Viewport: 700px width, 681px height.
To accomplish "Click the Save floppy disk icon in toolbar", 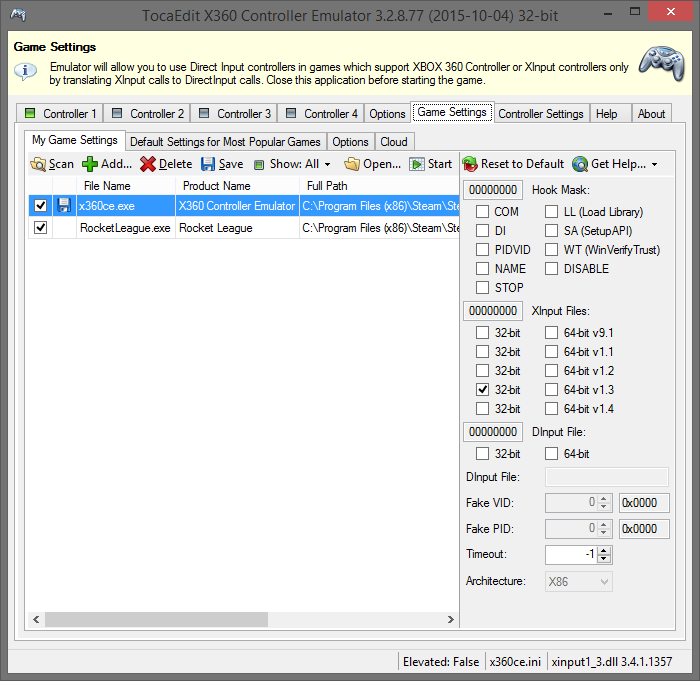I will (208, 164).
